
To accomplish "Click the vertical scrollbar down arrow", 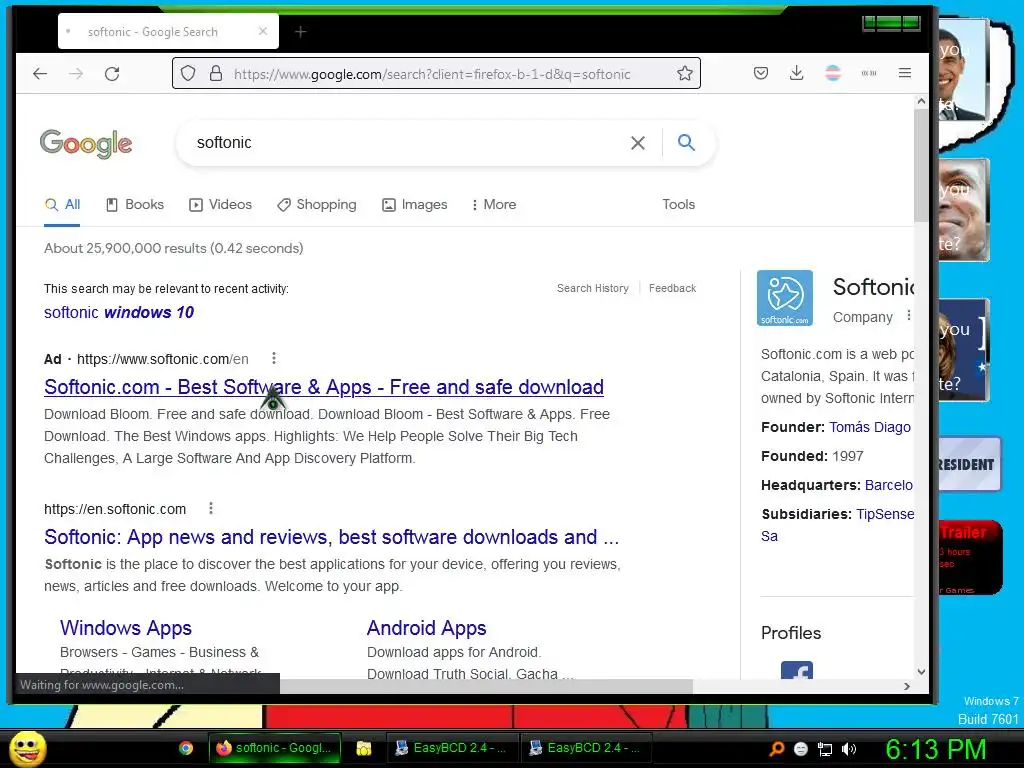I will click(921, 671).
